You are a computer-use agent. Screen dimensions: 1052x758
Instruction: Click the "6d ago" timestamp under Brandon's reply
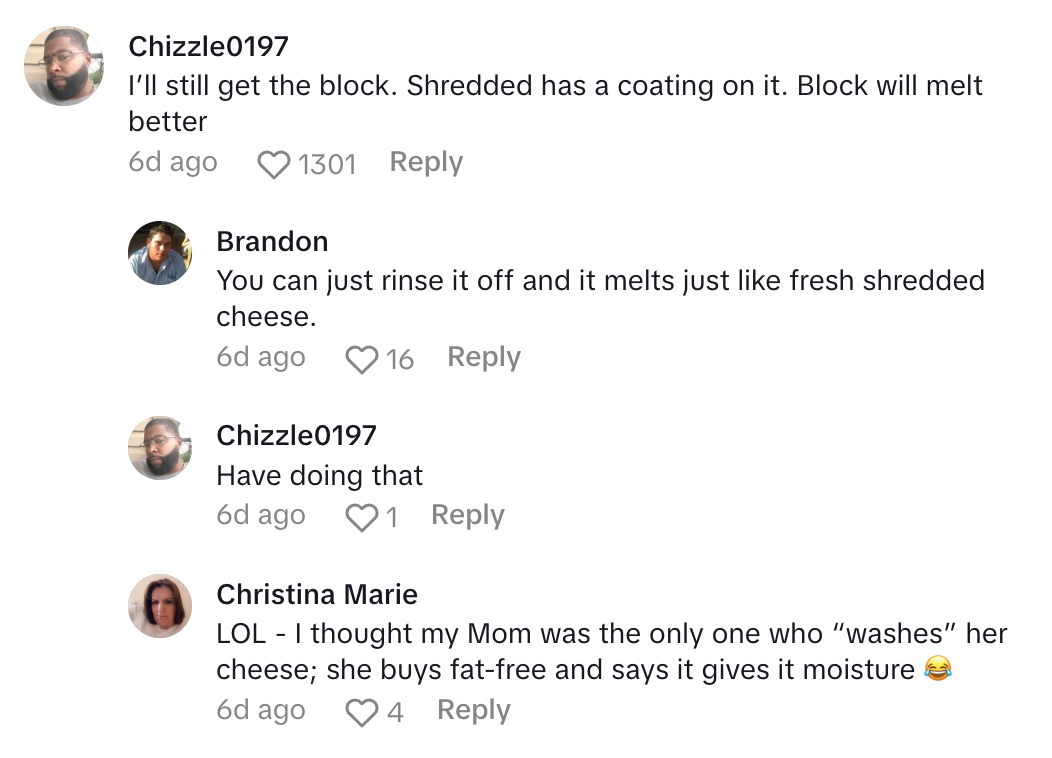261,357
